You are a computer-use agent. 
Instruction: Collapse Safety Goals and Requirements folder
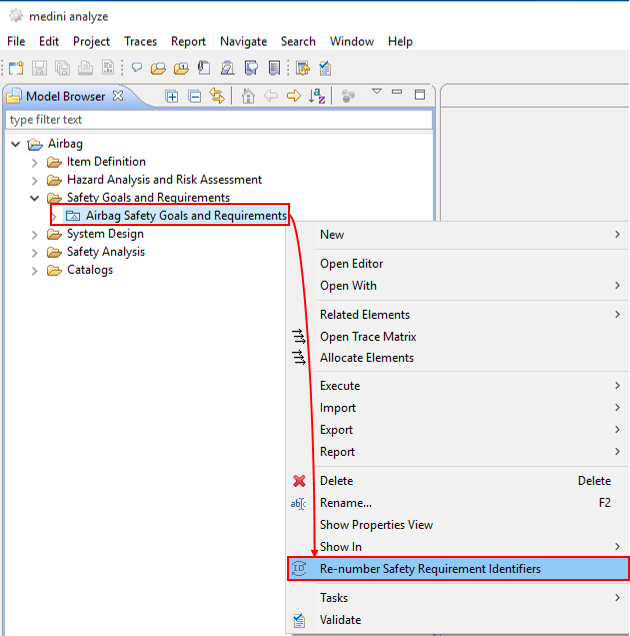click(34, 198)
